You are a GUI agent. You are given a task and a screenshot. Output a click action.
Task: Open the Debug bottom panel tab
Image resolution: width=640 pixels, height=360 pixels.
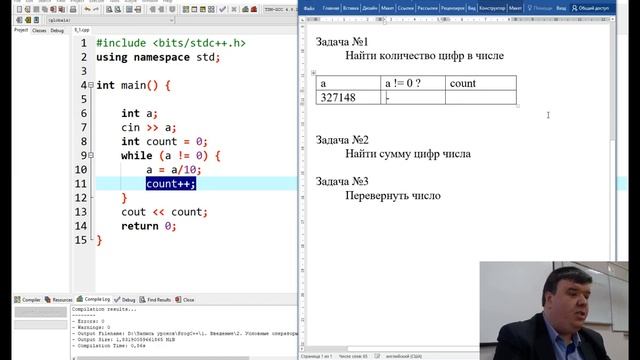(x=124, y=300)
